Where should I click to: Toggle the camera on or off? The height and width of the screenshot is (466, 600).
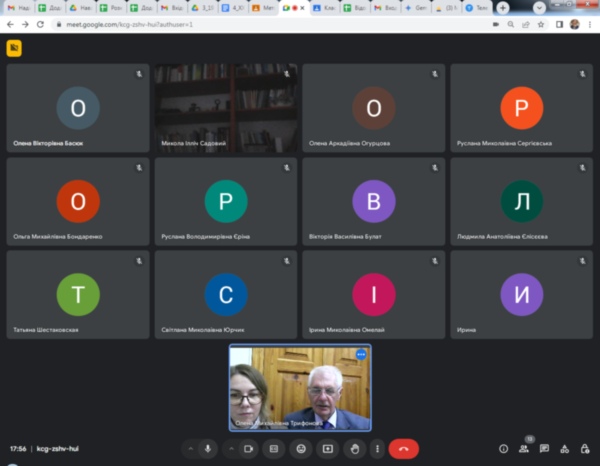coord(246,449)
